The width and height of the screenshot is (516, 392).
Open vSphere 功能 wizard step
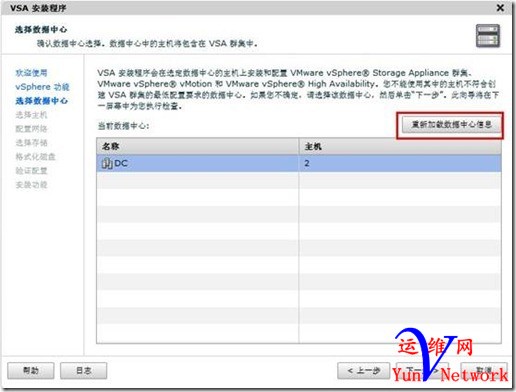(42, 87)
